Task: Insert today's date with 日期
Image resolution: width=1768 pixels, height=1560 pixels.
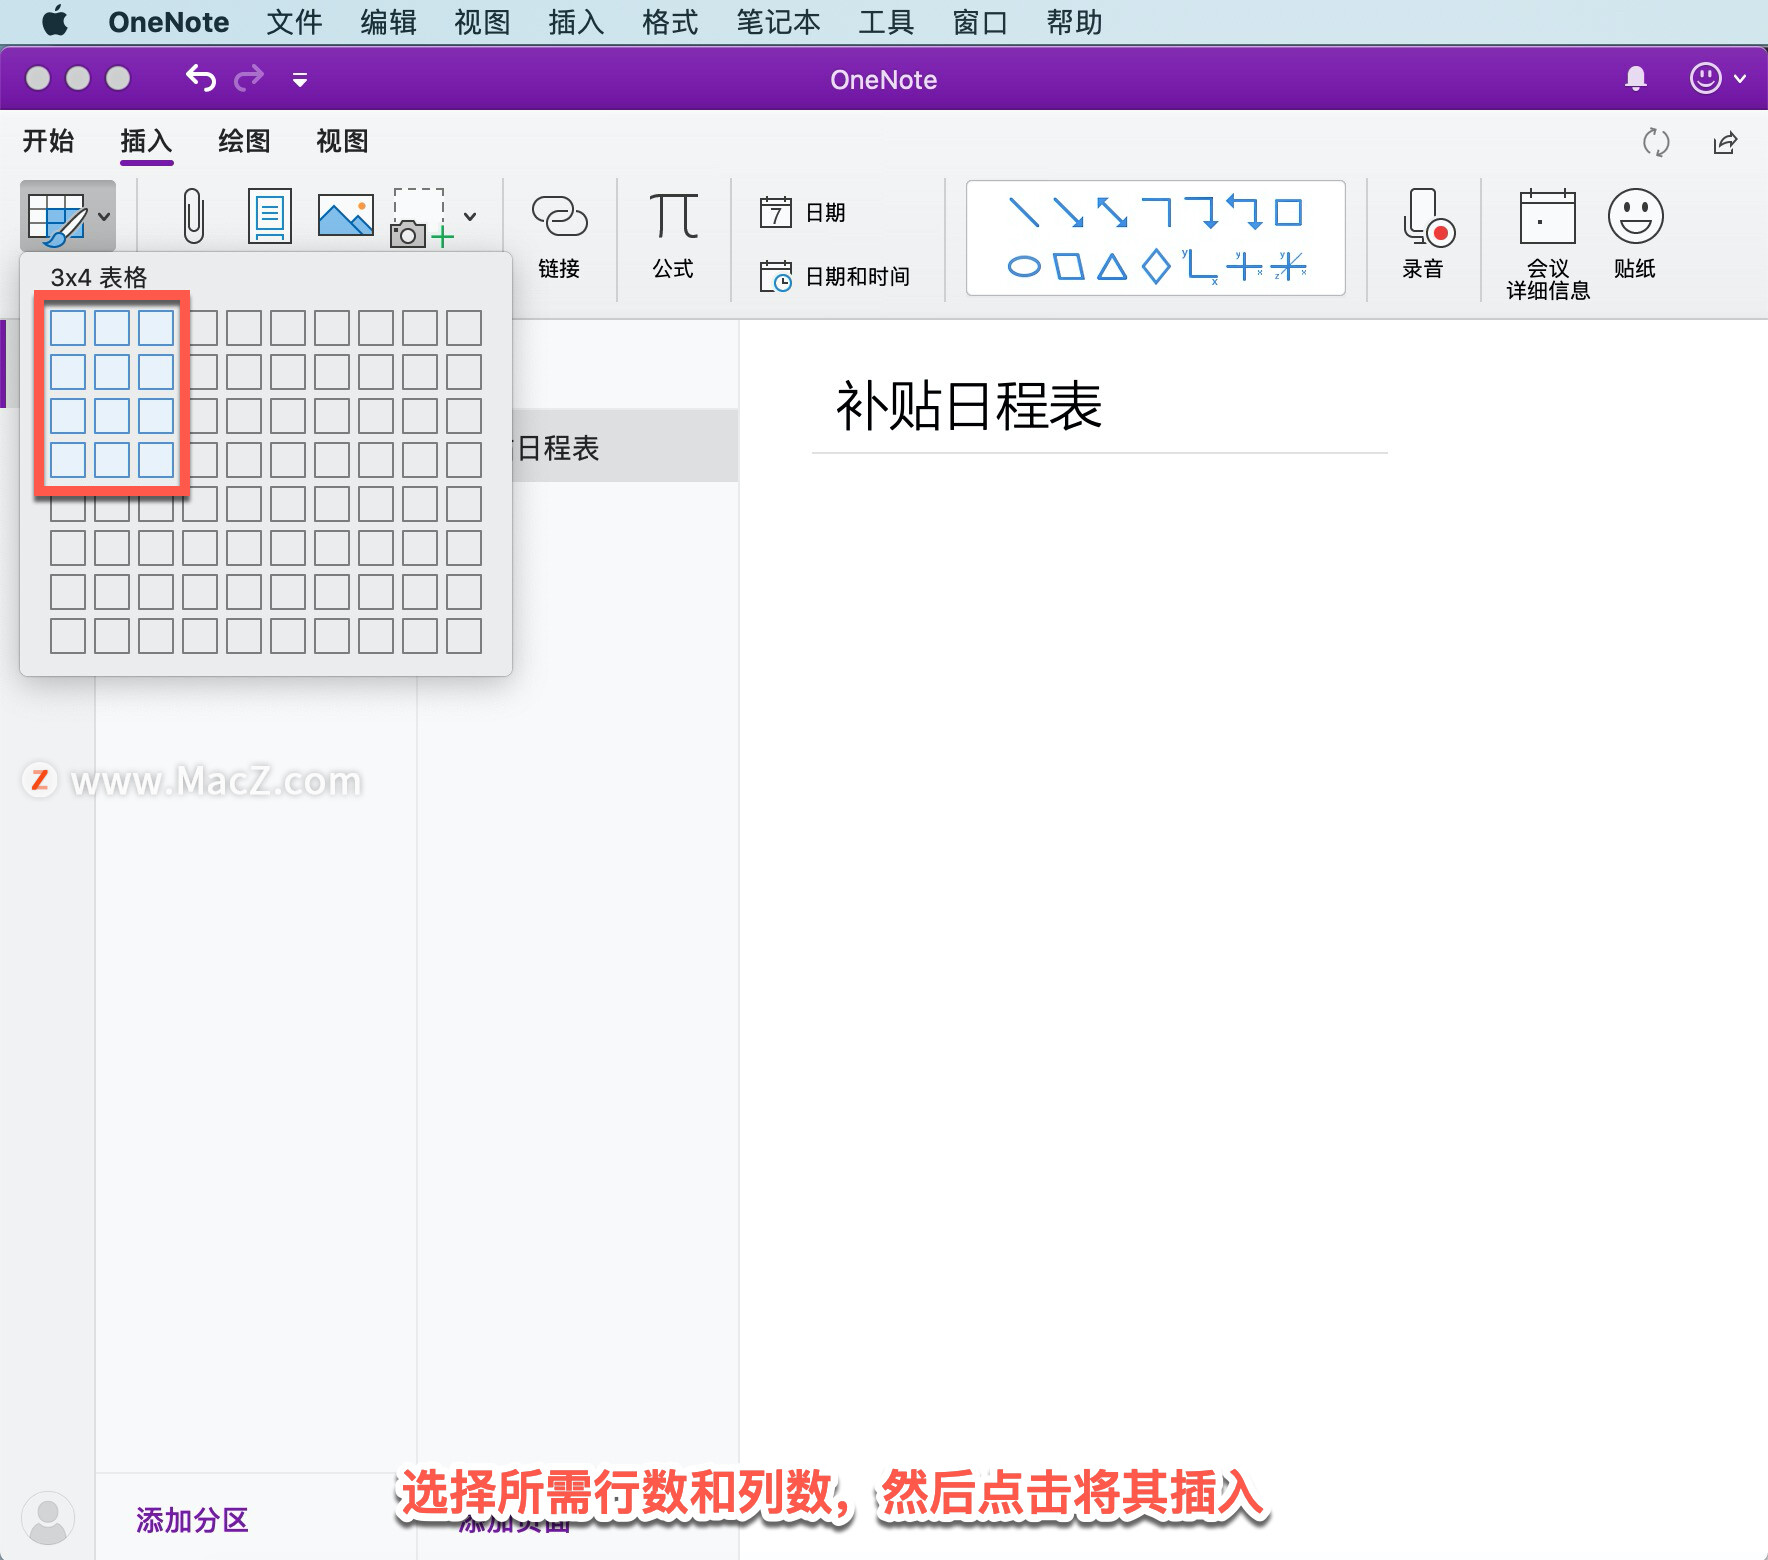Action: (x=803, y=212)
